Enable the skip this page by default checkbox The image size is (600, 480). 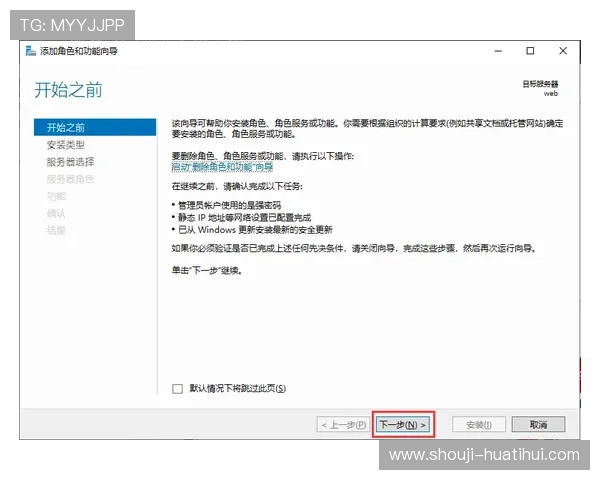click(x=178, y=389)
